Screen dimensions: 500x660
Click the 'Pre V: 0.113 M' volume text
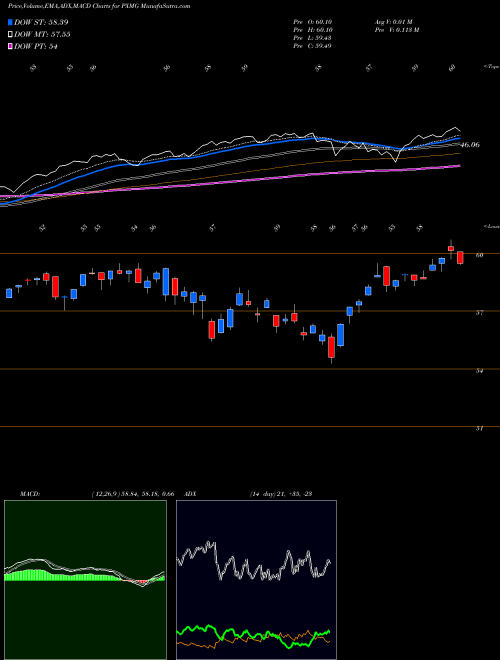click(396, 30)
